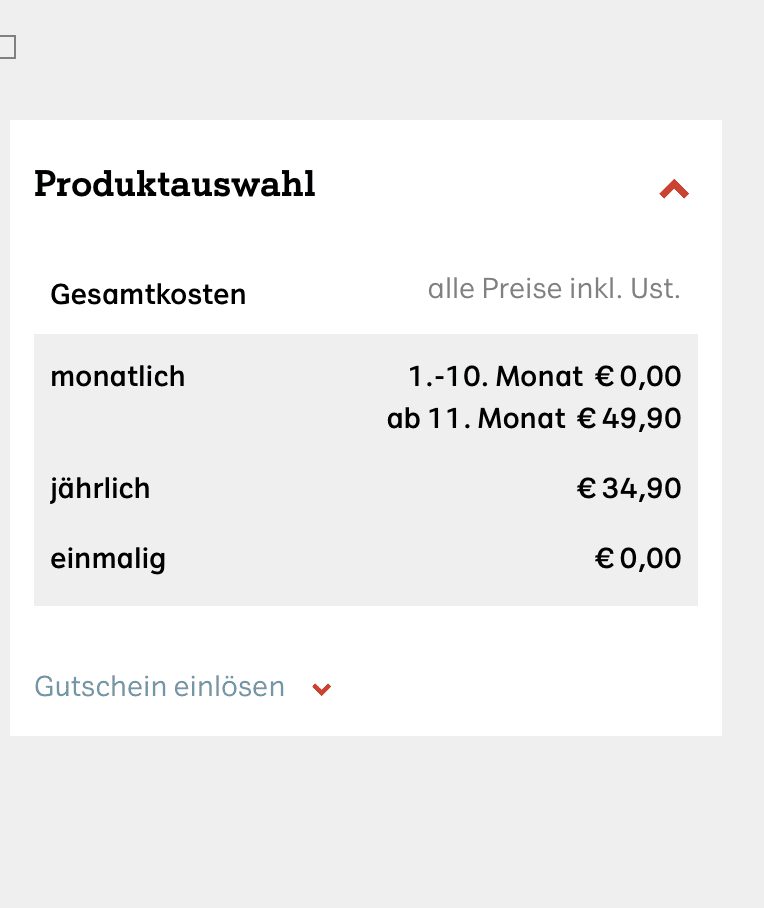Select the 'ab 11. Monat' period text

[x=476, y=418]
